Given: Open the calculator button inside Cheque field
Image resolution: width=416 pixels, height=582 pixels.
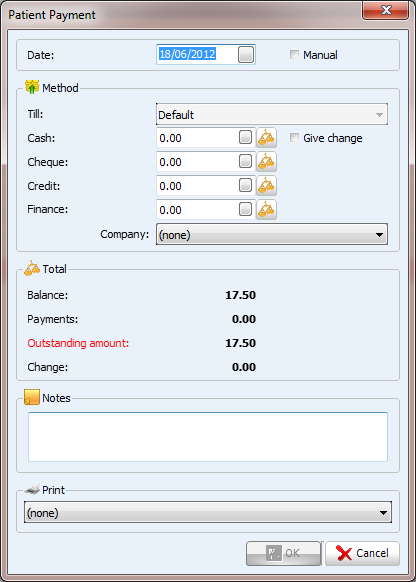Looking at the screenshot, I should pos(245,161).
